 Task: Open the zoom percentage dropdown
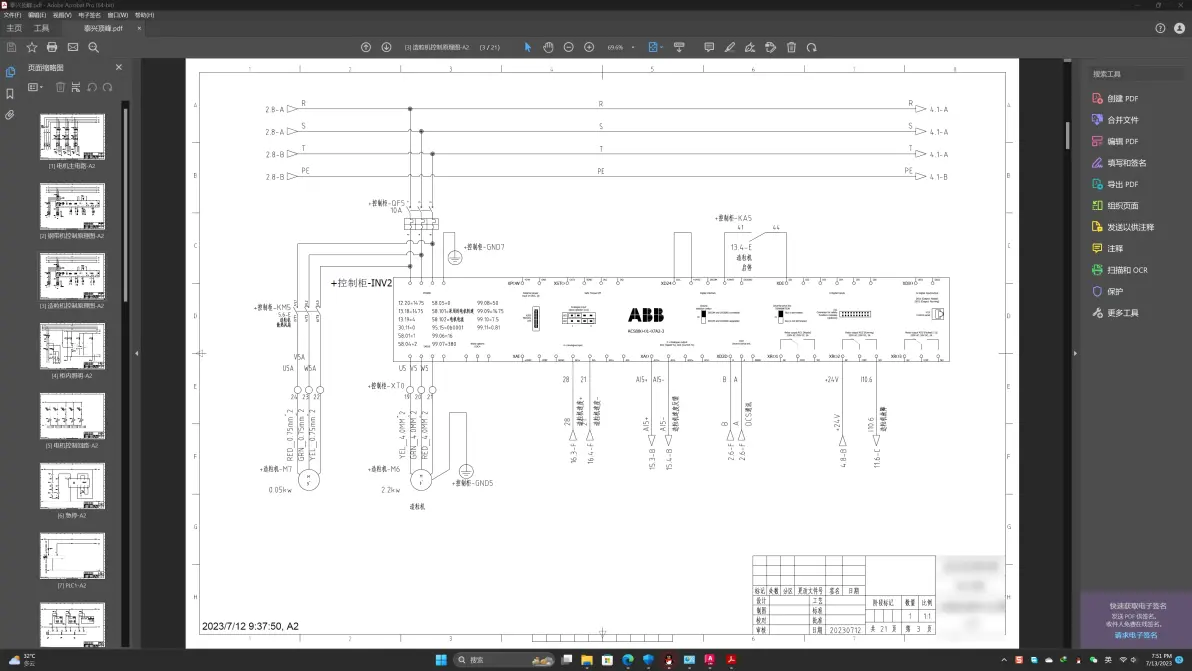(632, 47)
